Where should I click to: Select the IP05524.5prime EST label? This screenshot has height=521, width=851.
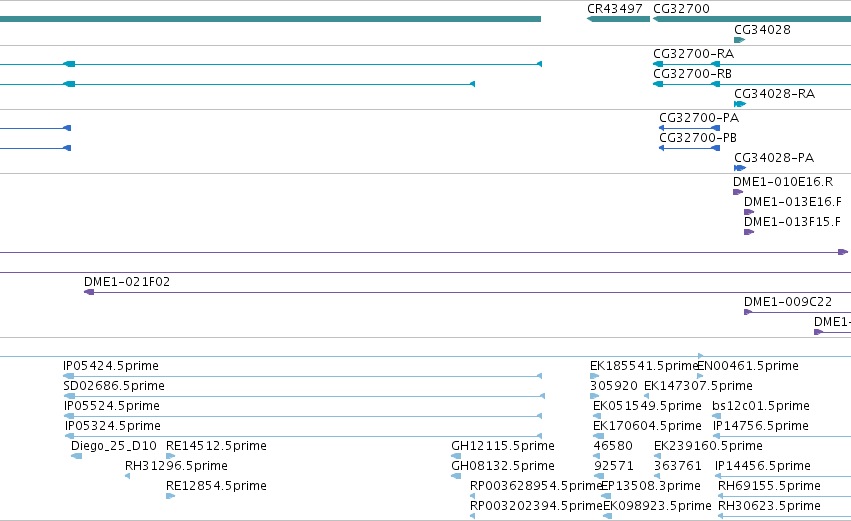coord(112,406)
